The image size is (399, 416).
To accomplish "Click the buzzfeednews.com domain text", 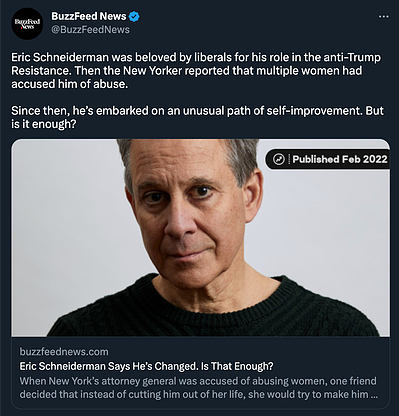I will point(64,352).
